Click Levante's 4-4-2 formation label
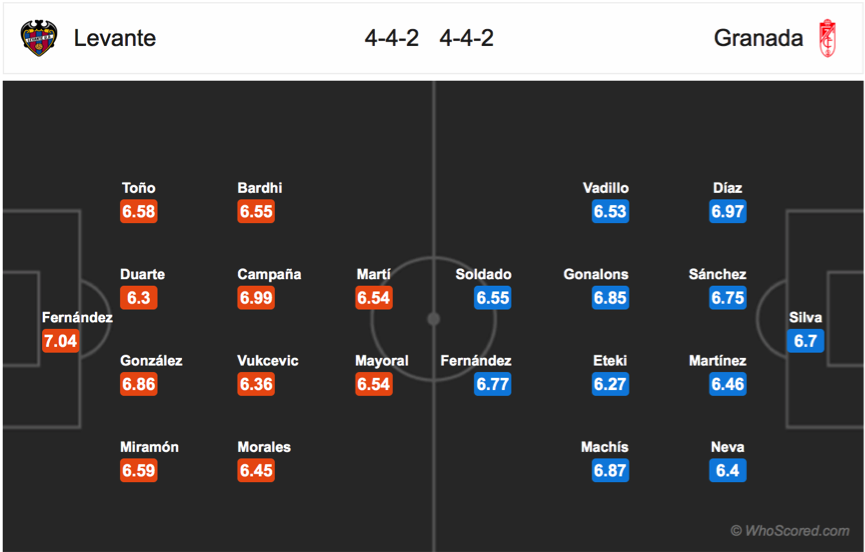865x552 pixels. 392,38
